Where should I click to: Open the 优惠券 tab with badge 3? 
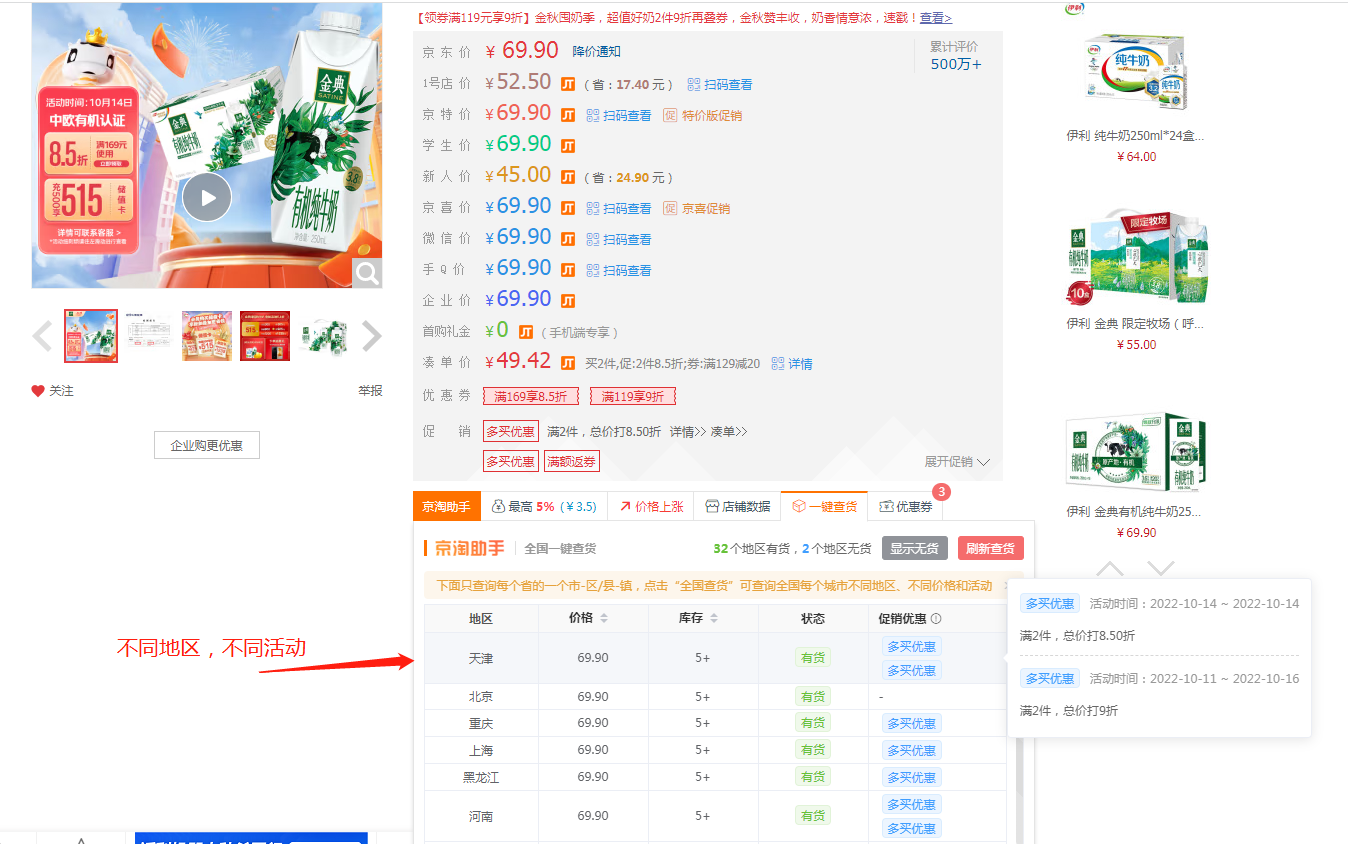click(x=906, y=507)
